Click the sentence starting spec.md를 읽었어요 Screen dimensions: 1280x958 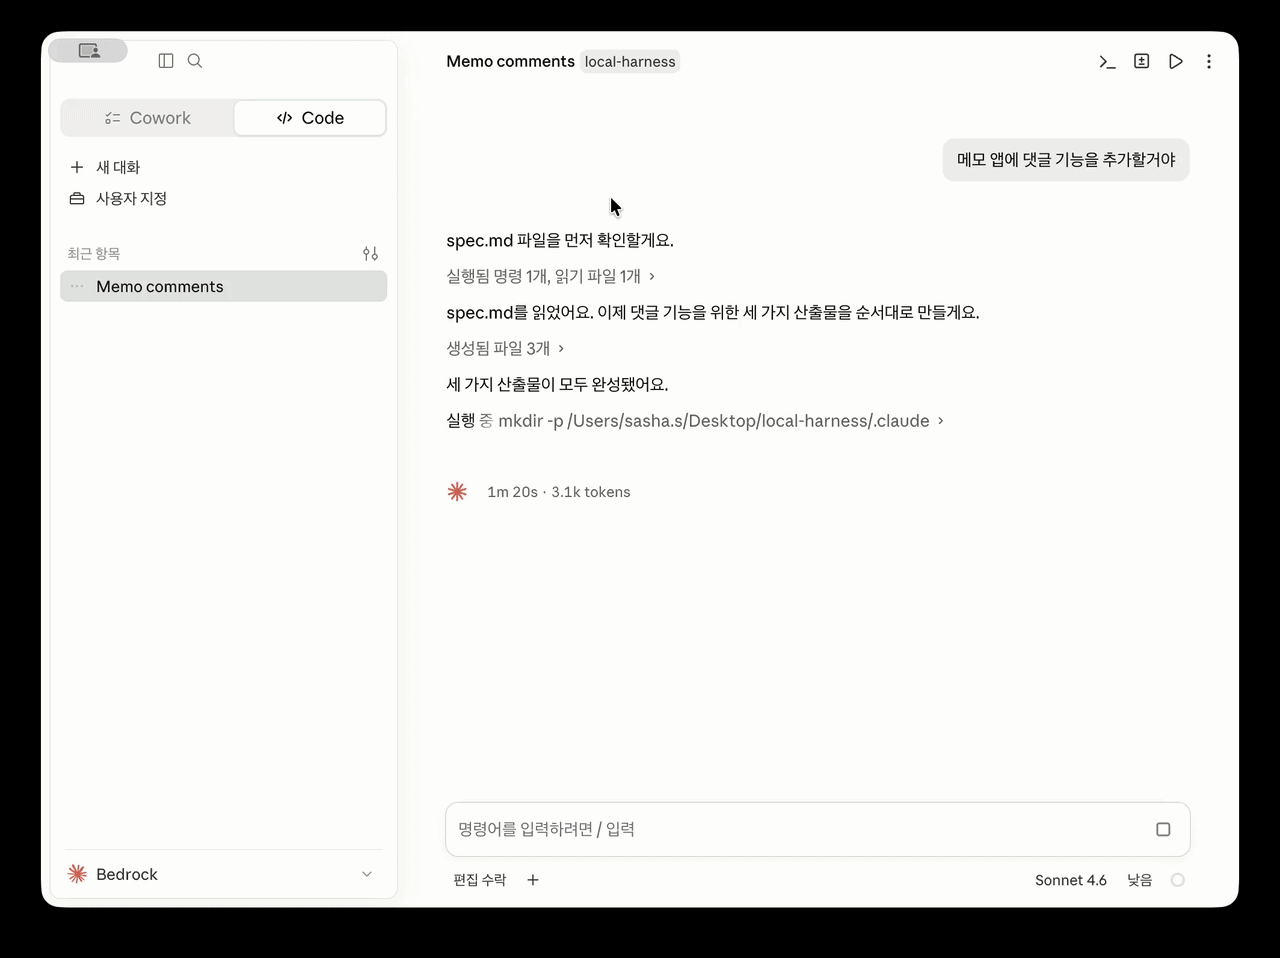(x=713, y=312)
